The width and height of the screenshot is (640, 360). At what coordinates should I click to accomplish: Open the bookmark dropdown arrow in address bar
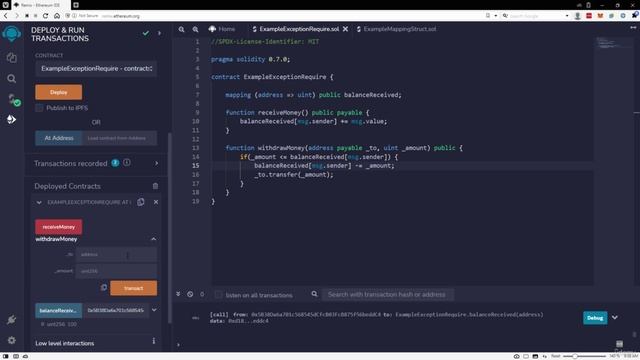tap(496, 16)
